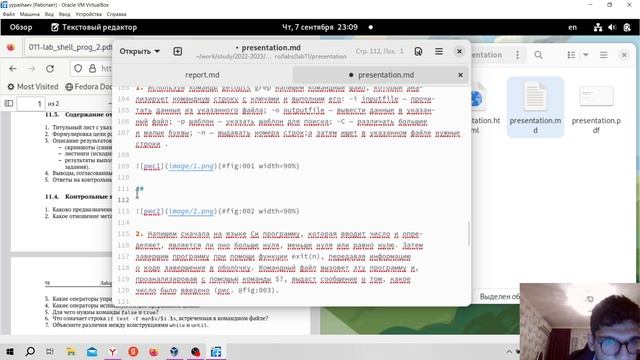640x360 pixels.
Task: Reload the page in Firefox
Action: click(x=50, y=69)
